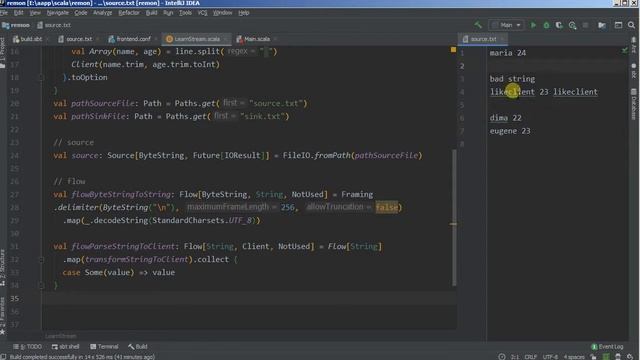Open the Code menu
The image size is (640, 360).
coord(81,13)
